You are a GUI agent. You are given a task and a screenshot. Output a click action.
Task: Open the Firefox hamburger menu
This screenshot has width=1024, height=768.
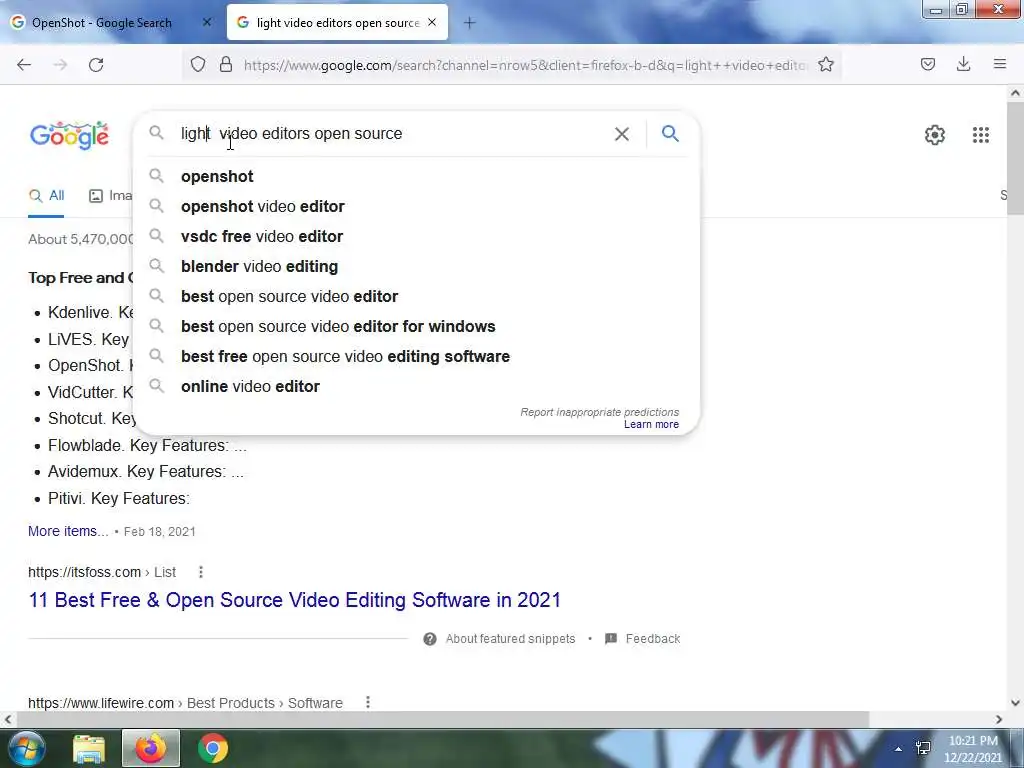point(1000,64)
